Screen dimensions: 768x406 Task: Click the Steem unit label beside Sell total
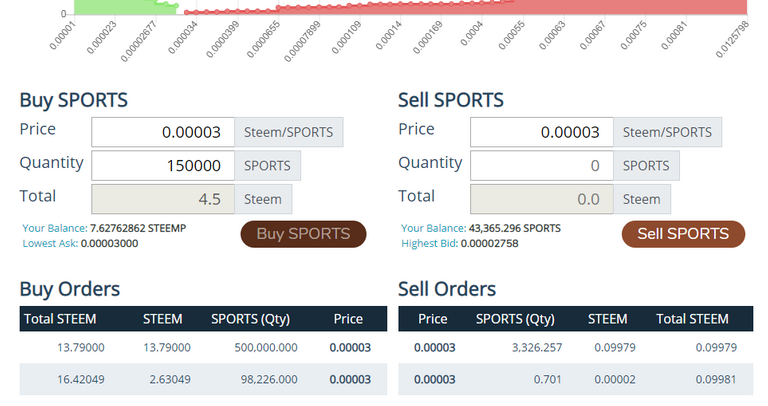[642, 199]
